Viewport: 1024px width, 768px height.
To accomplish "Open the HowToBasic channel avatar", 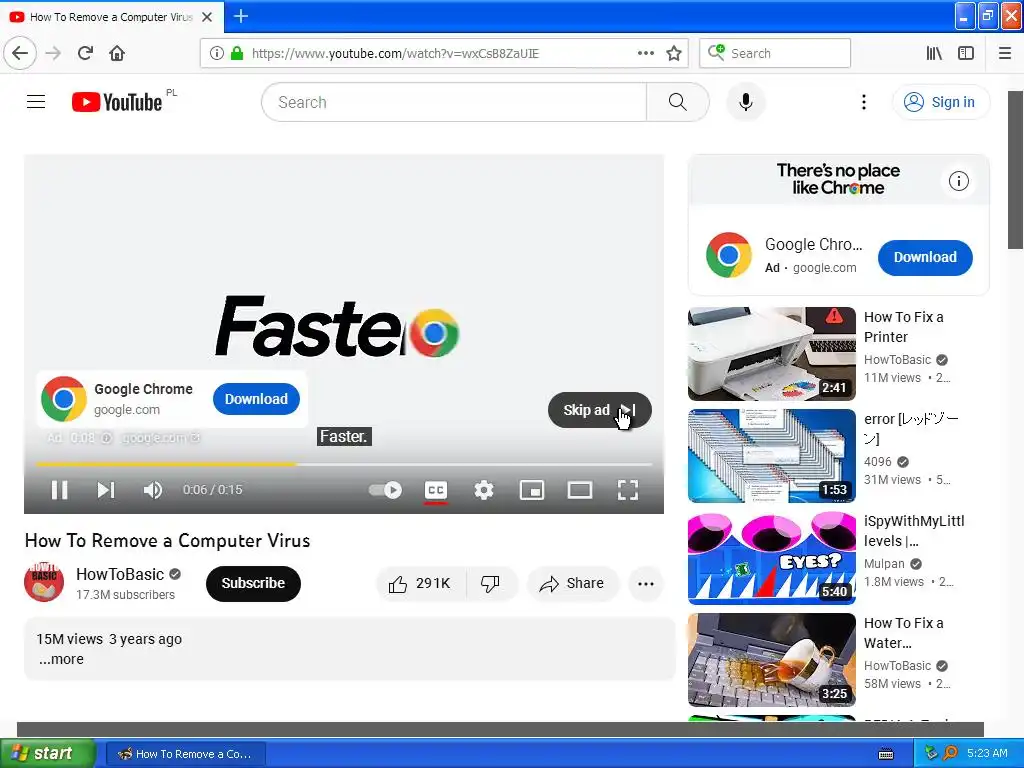I will pyautogui.click(x=44, y=582).
